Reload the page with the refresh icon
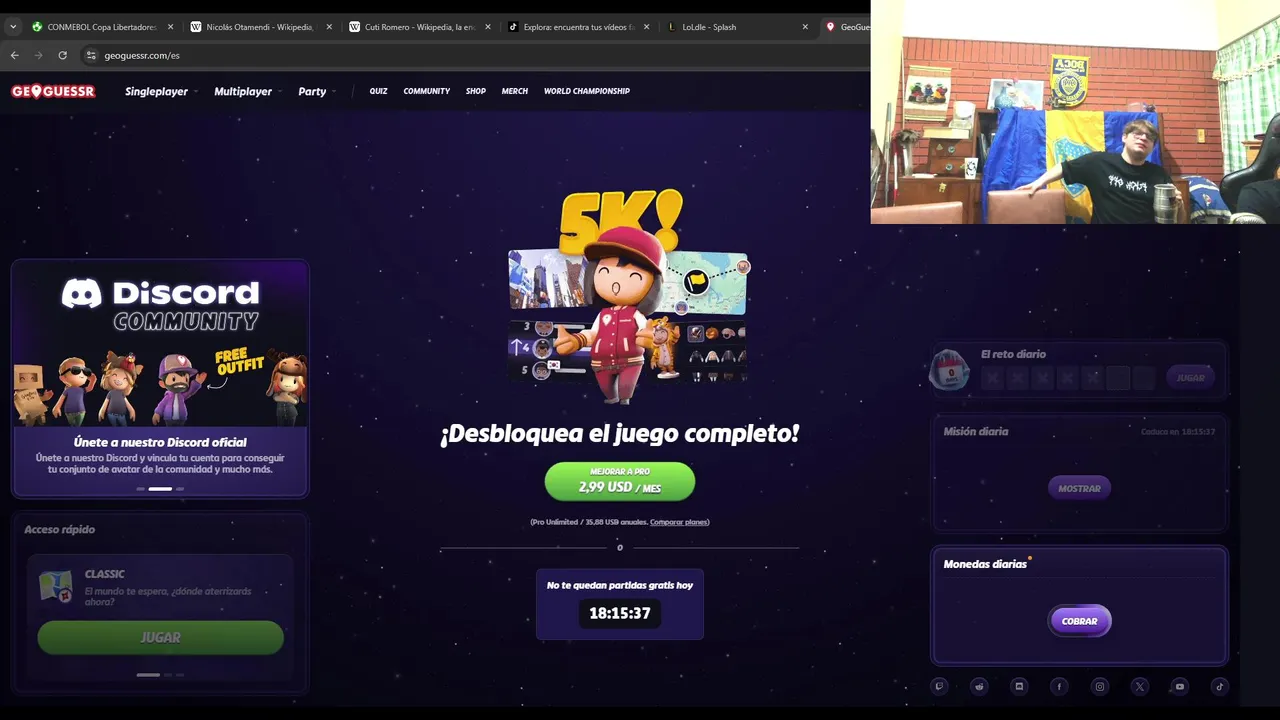This screenshot has height=720, width=1280. click(62, 55)
